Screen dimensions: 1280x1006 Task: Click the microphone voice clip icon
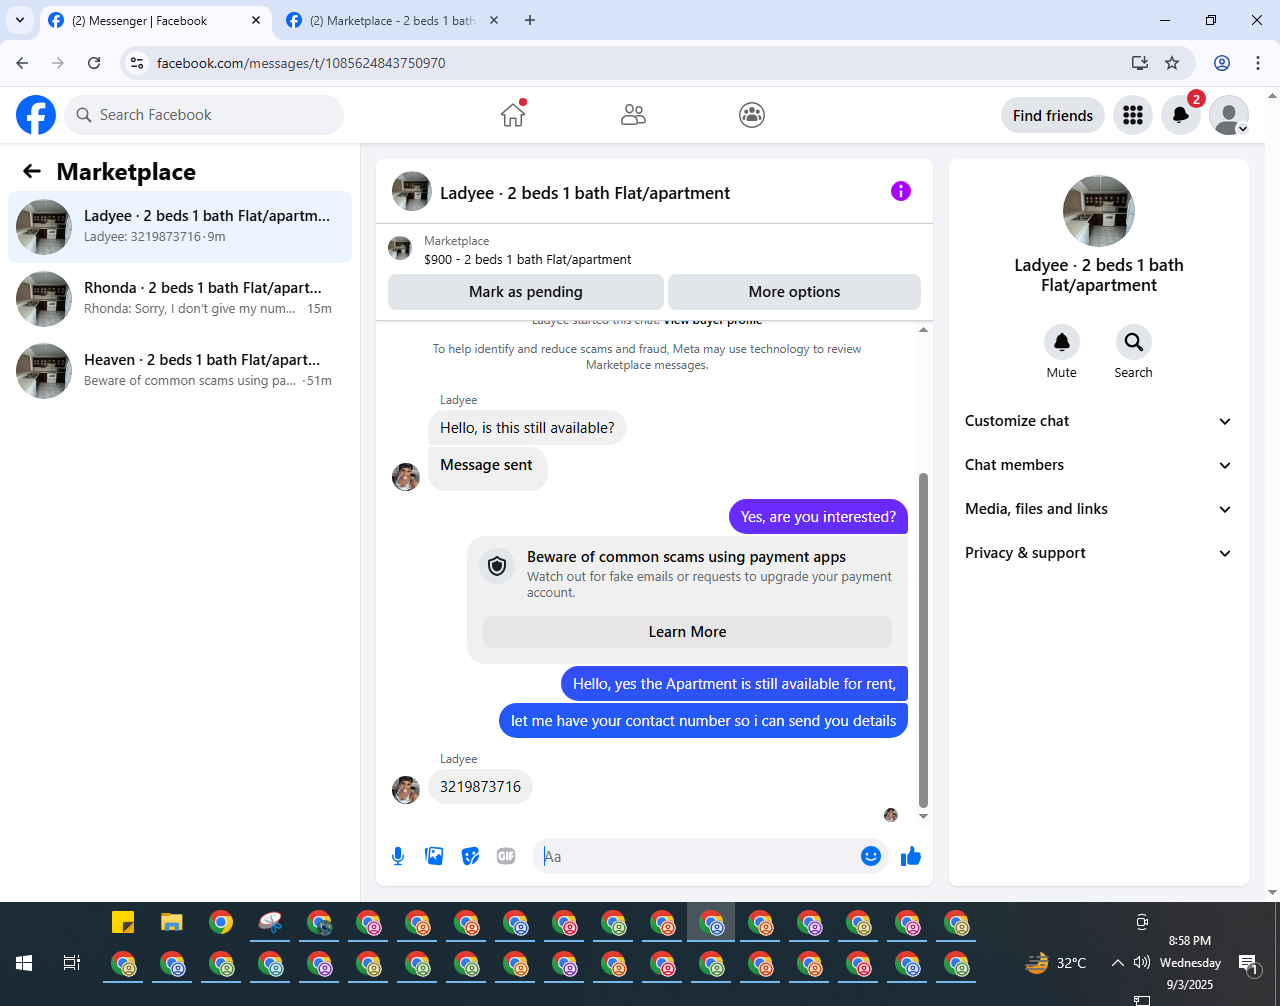click(398, 856)
